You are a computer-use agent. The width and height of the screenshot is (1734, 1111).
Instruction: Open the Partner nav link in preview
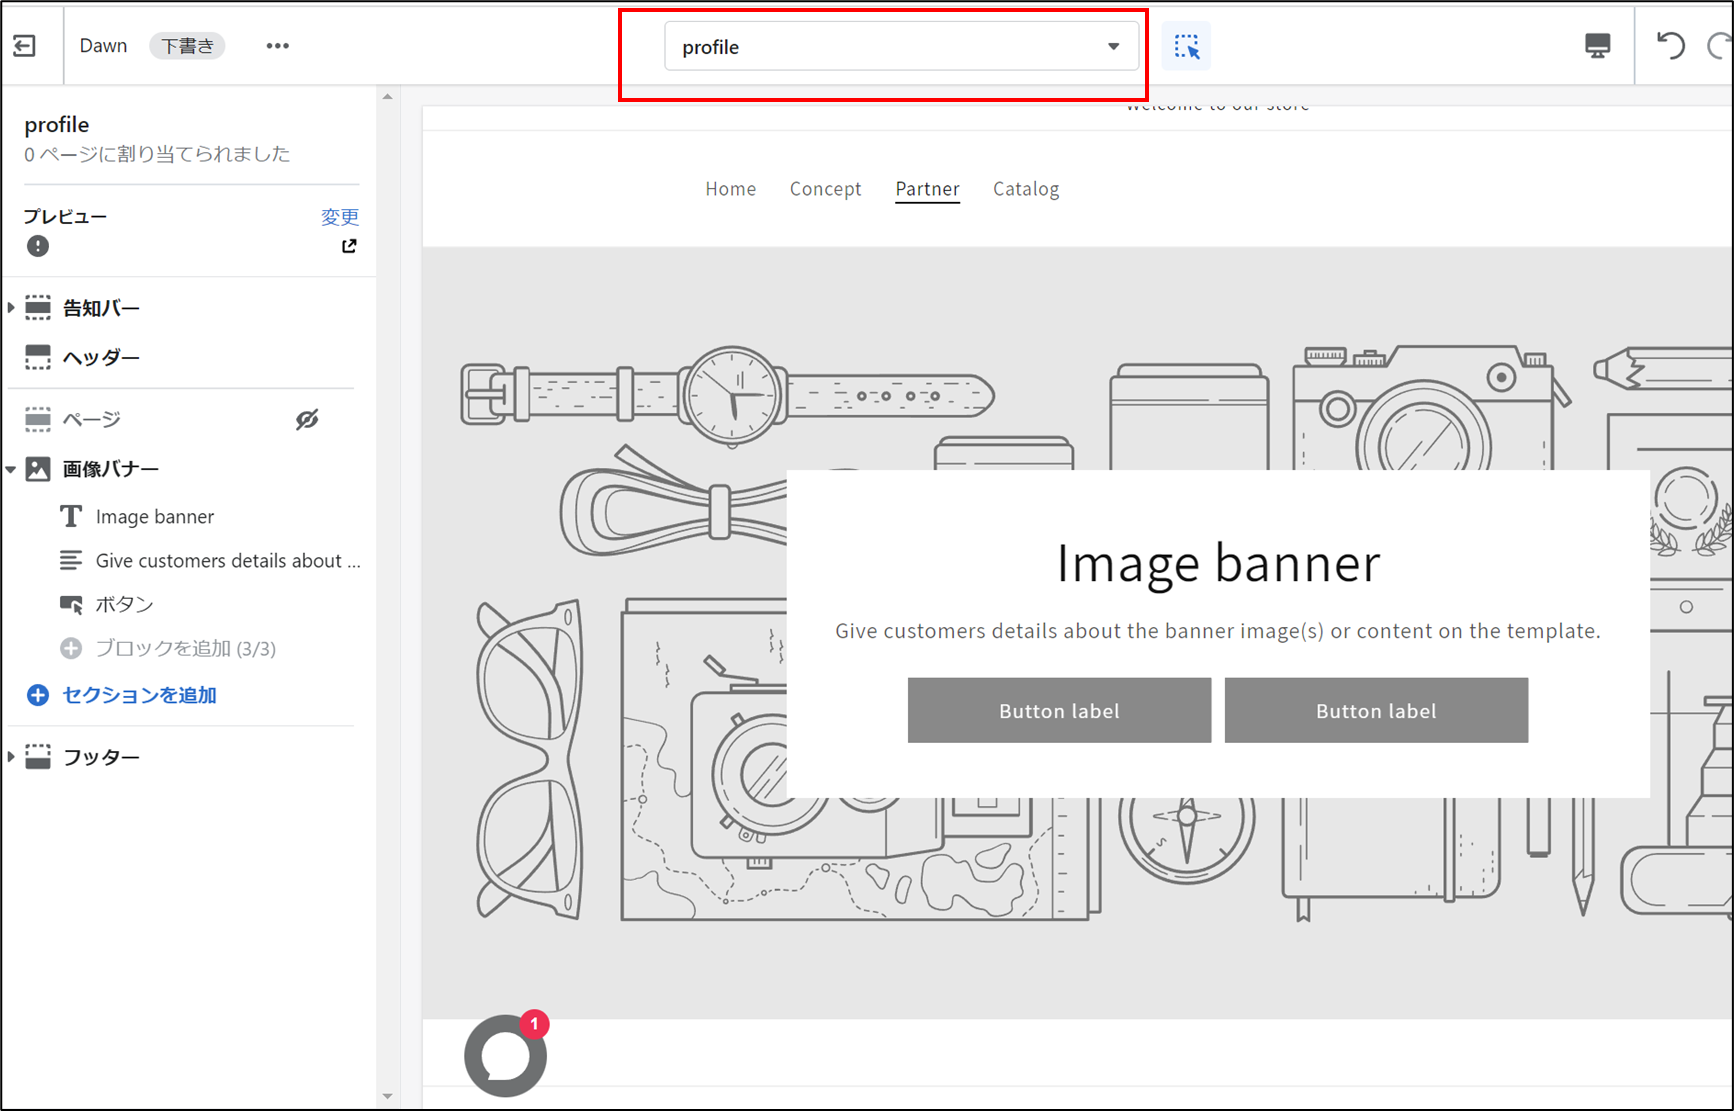927,189
